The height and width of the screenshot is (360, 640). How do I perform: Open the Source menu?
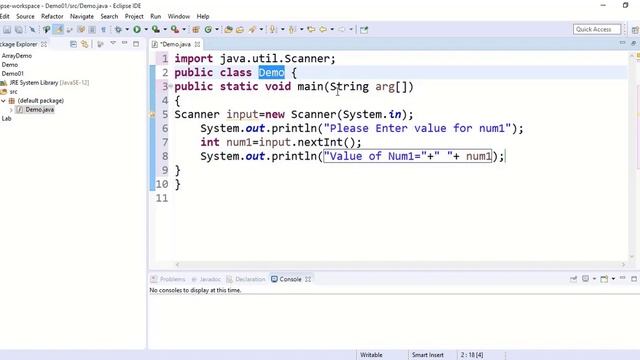[25, 16]
